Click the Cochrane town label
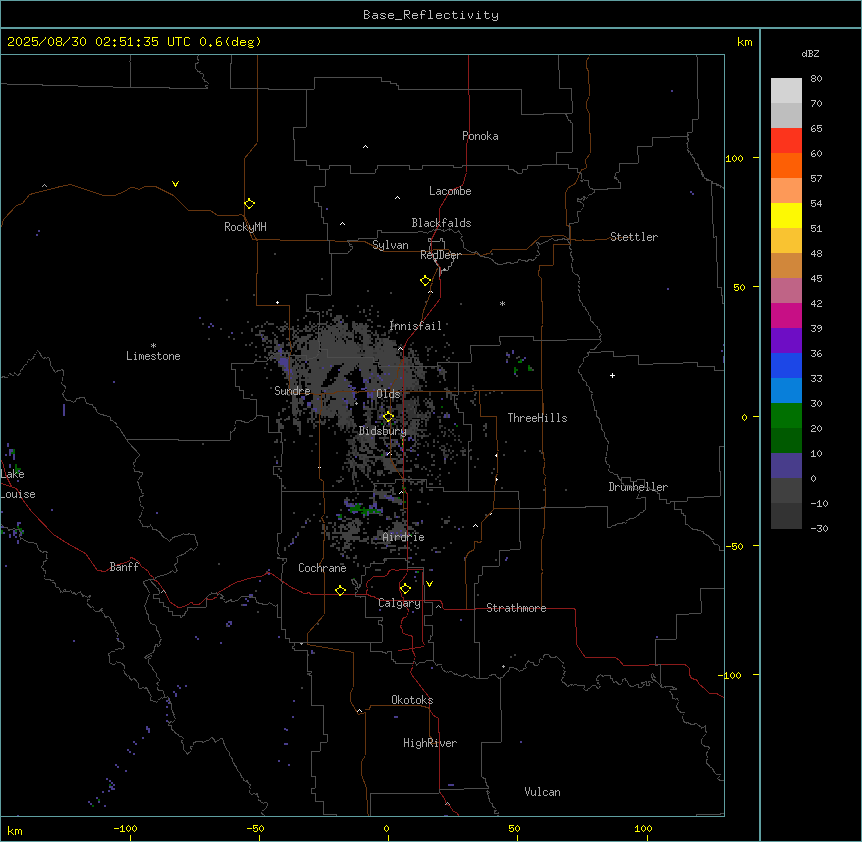Screen dimensions: 862x842 click(322, 568)
